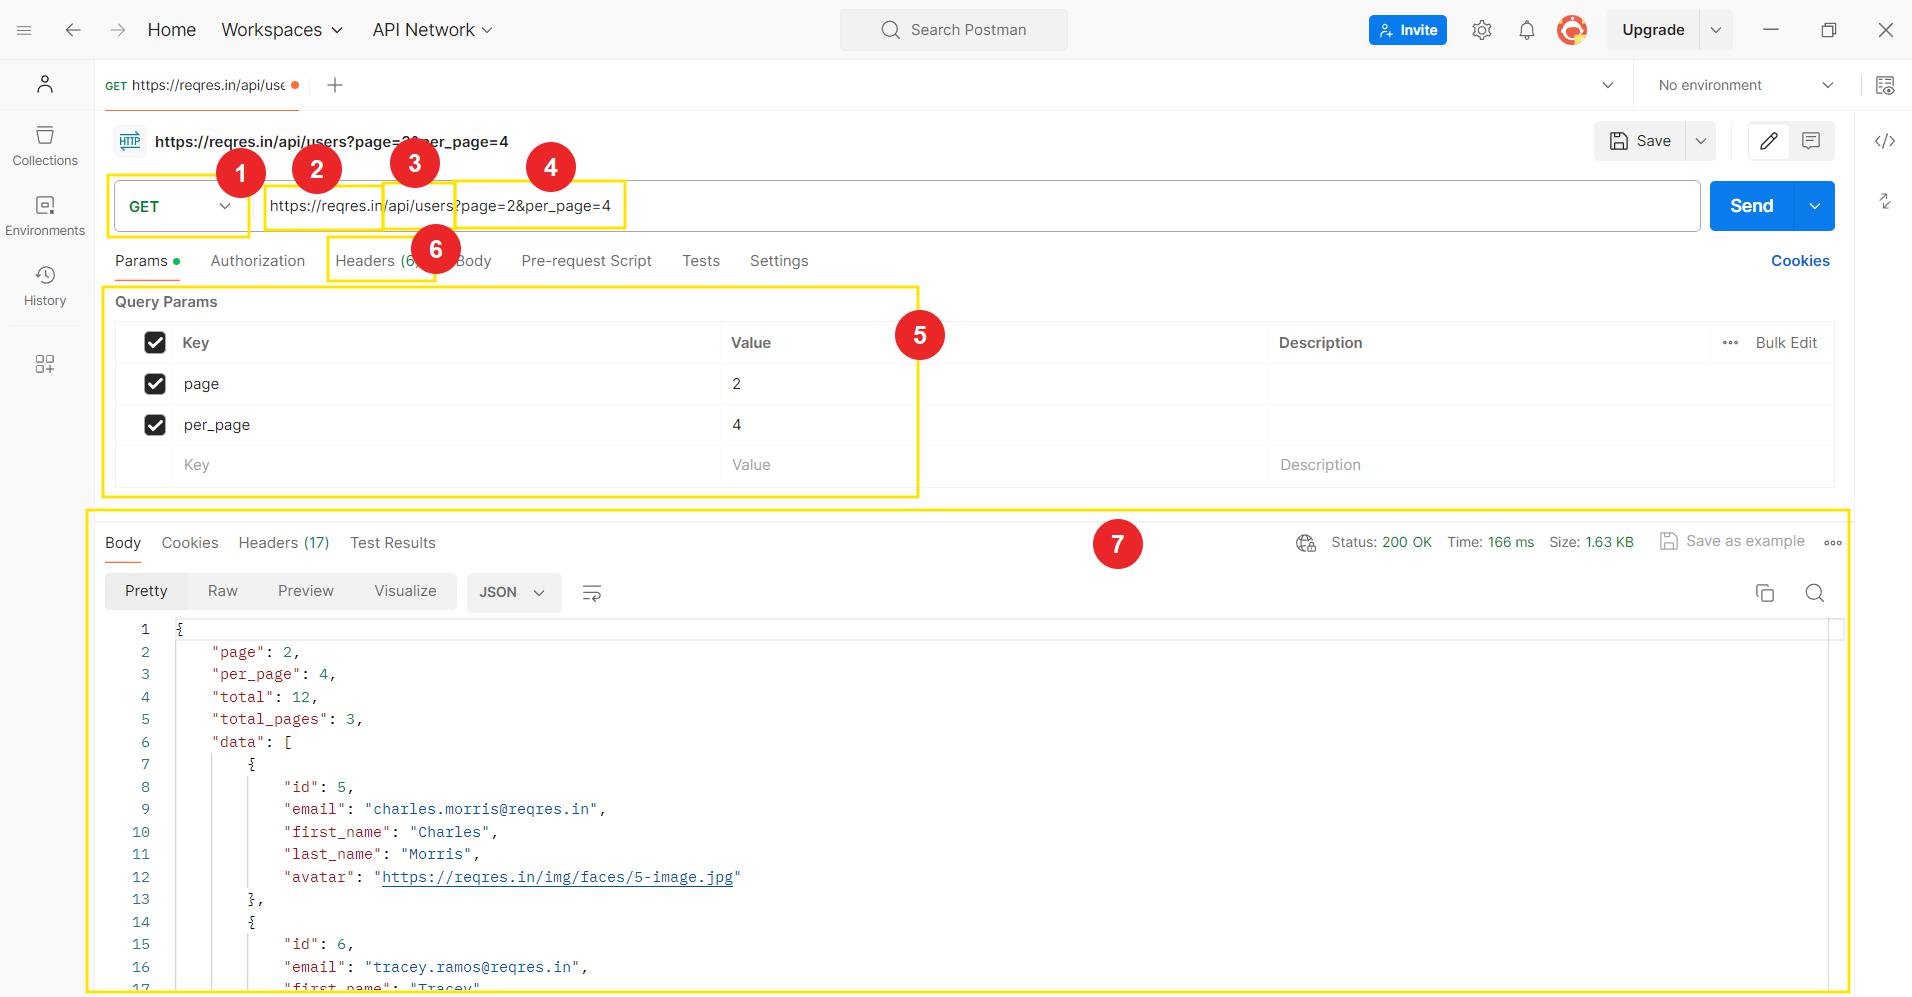
Task: Select the Raw response view
Action: point(223,591)
